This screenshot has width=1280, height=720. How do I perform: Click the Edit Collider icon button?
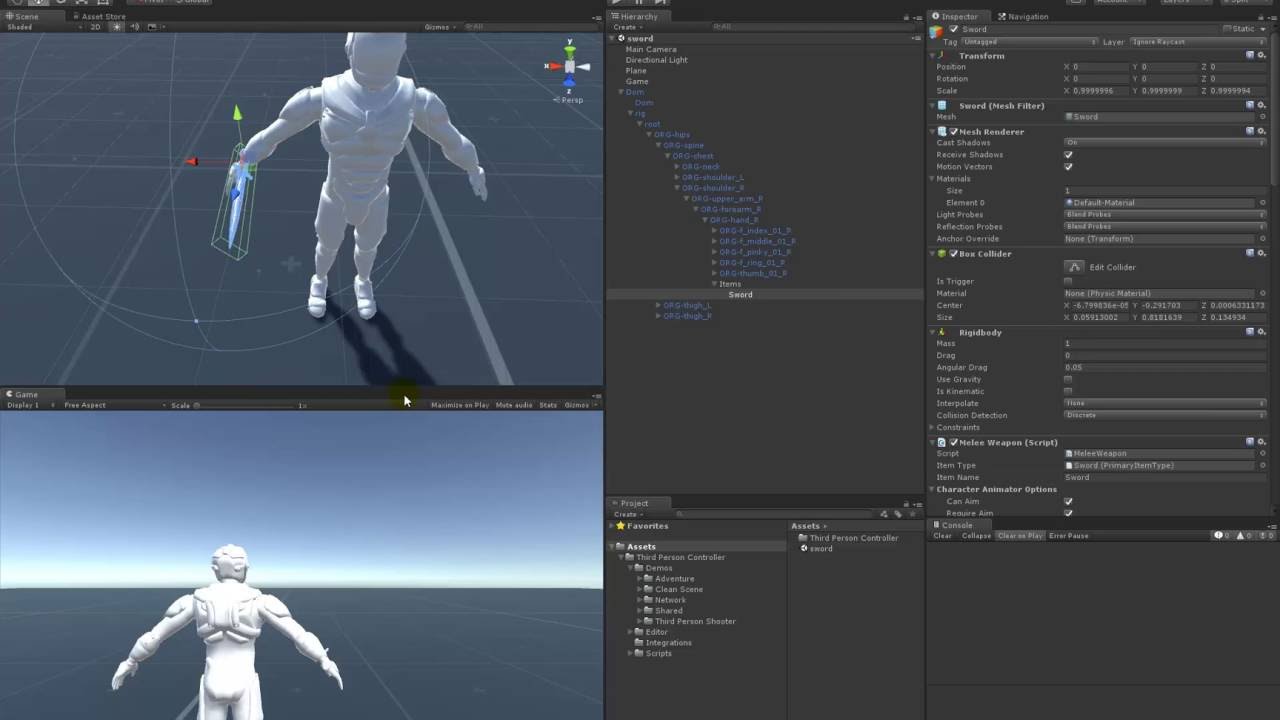1074,267
